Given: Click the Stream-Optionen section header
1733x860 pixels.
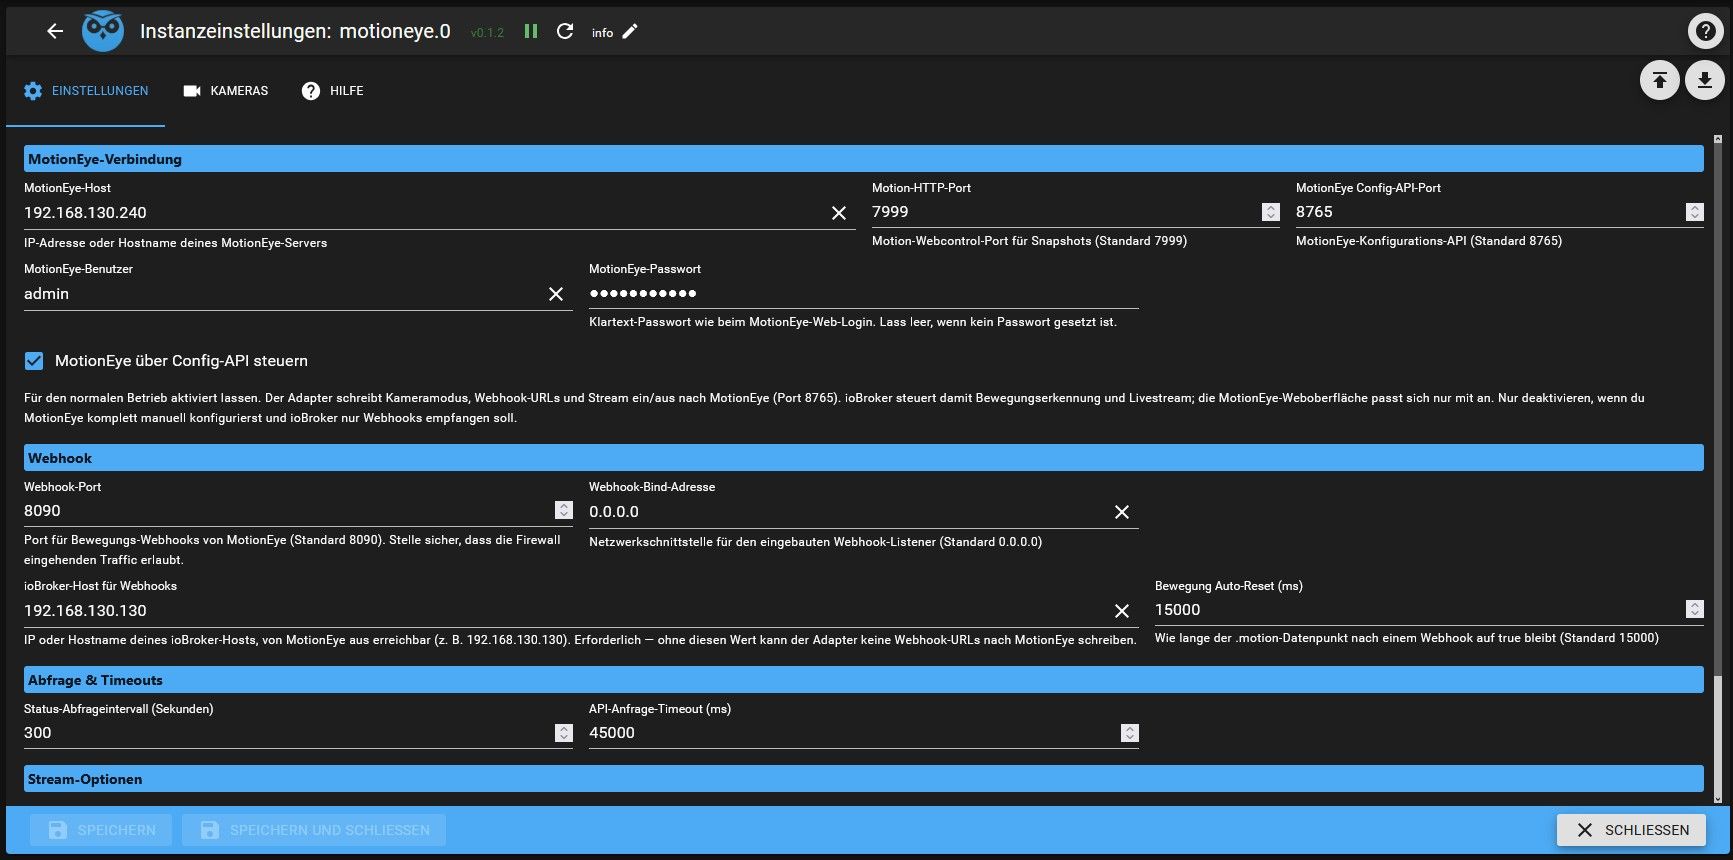Looking at the screenshot, I should click(864, 779).
